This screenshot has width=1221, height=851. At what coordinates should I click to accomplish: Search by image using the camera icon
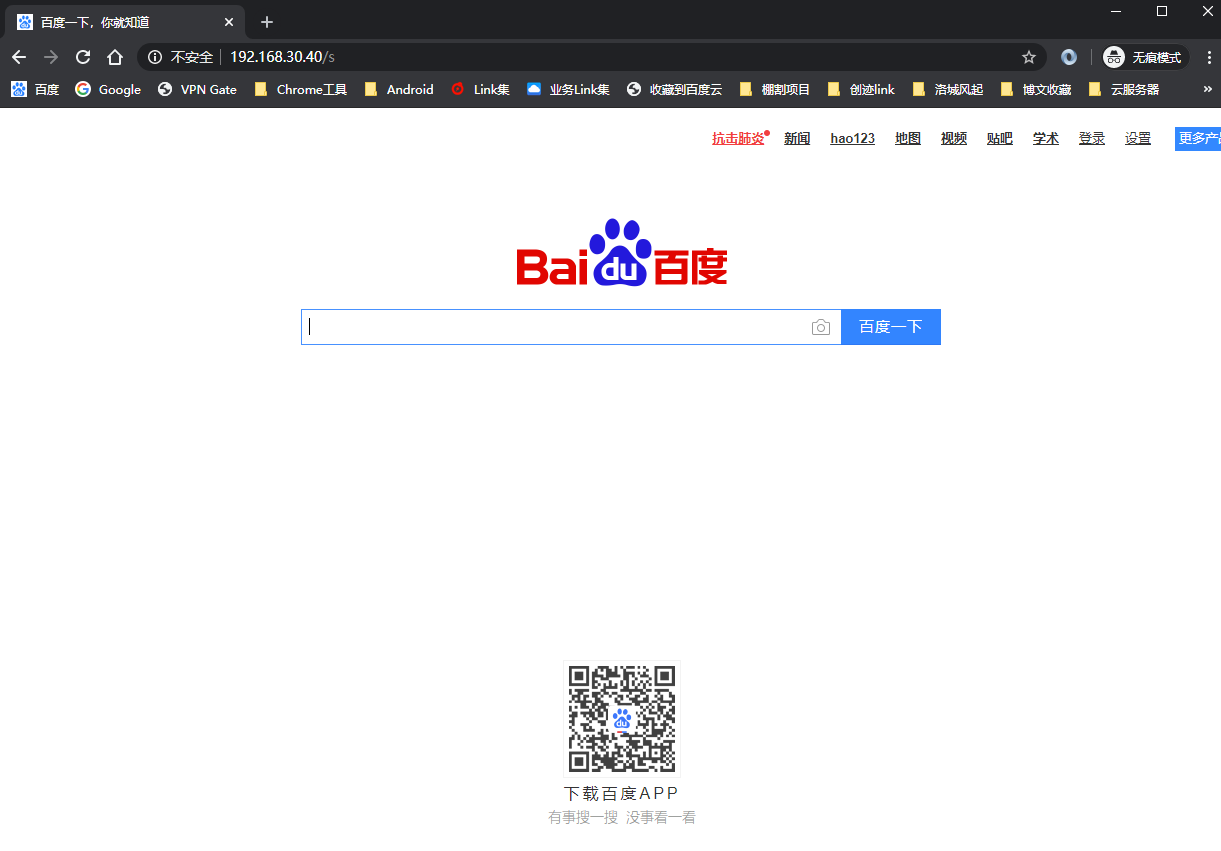821,327
